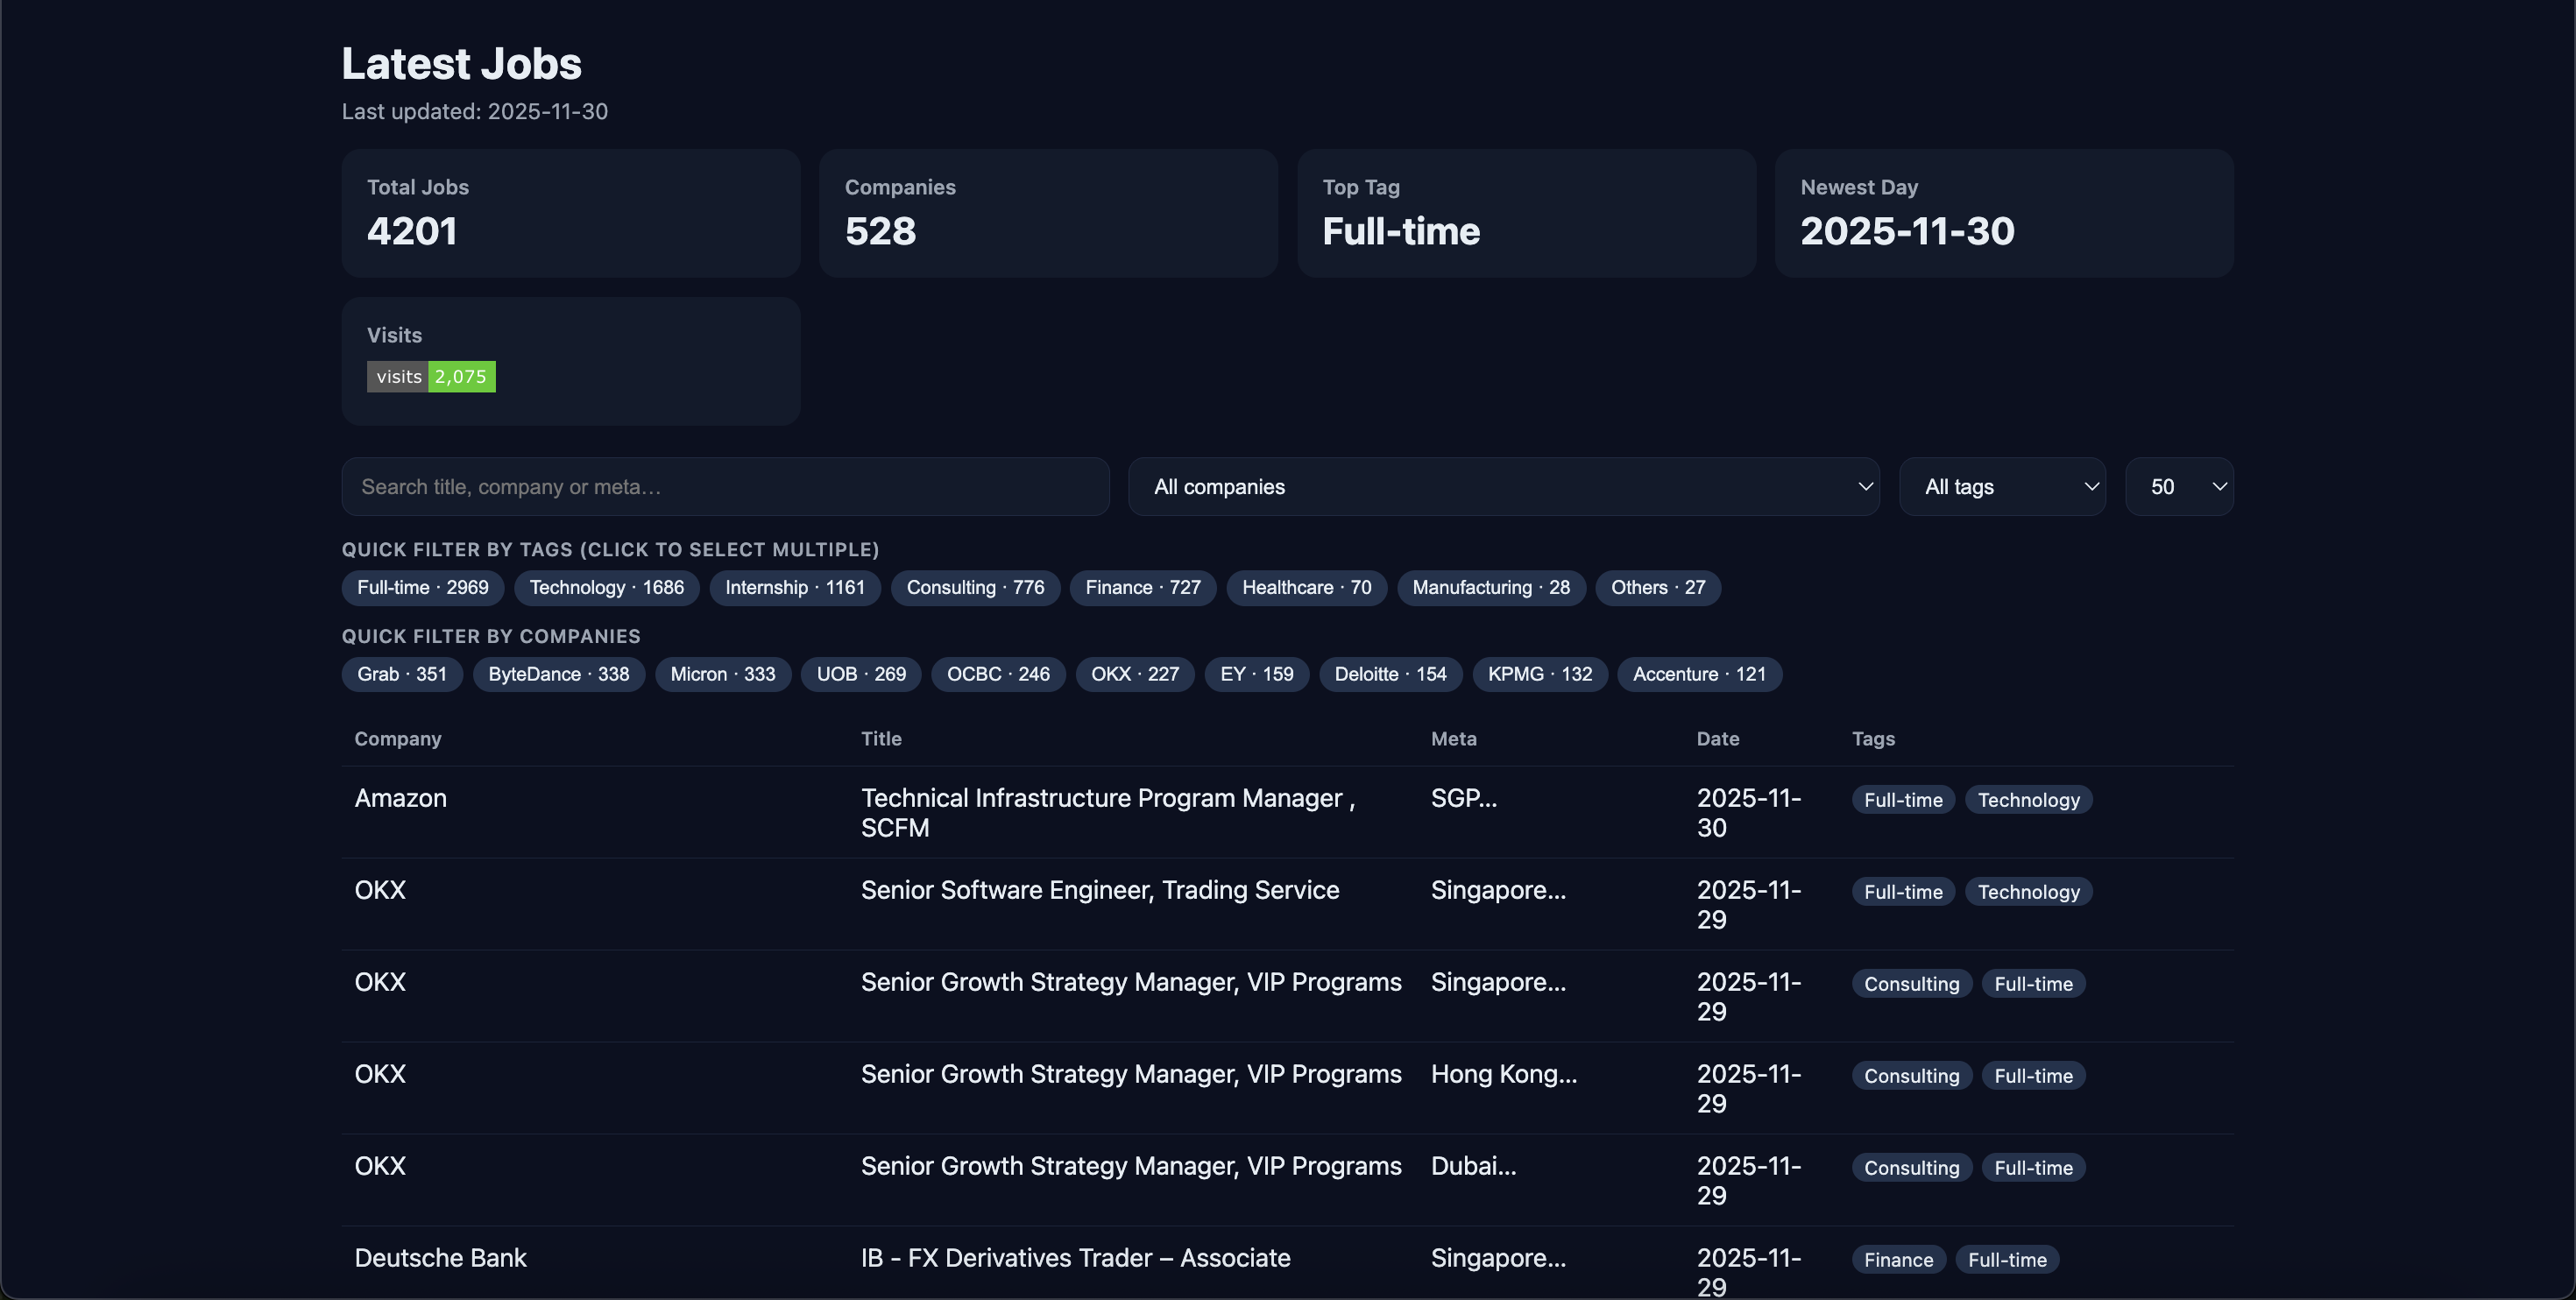Viewport: 2576px width, 1300px height.
Task: Click the Finance tag on the Deutsche Bank row
Action: (x=1897, y=1259)
